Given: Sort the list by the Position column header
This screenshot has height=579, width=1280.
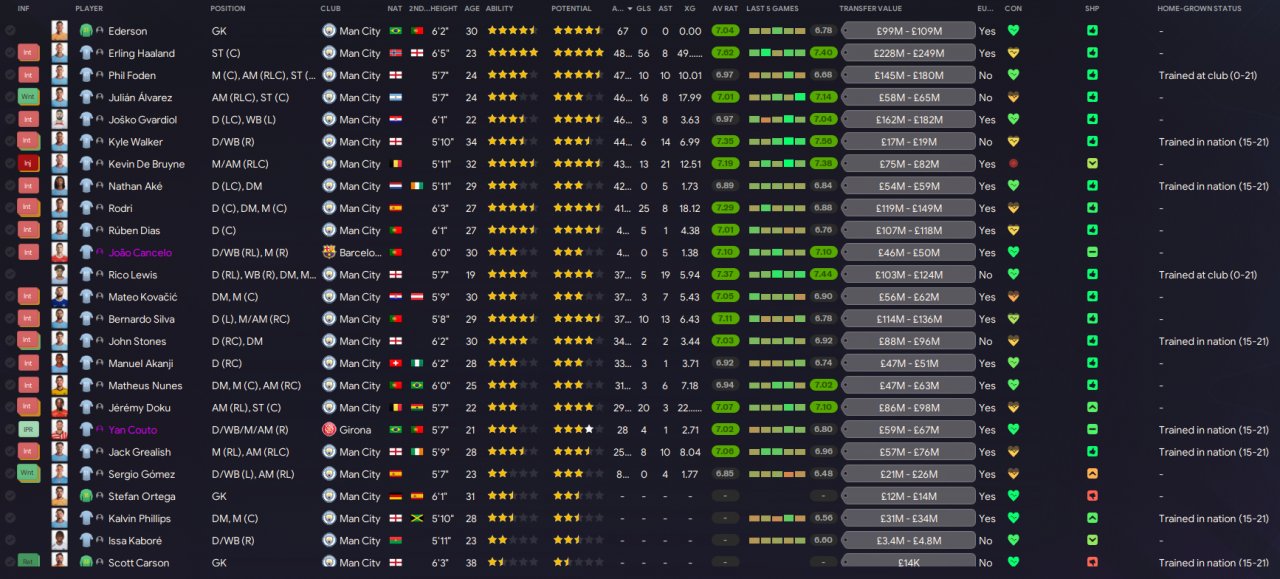Looking at the screenshot, I should [x=228, y=8].
